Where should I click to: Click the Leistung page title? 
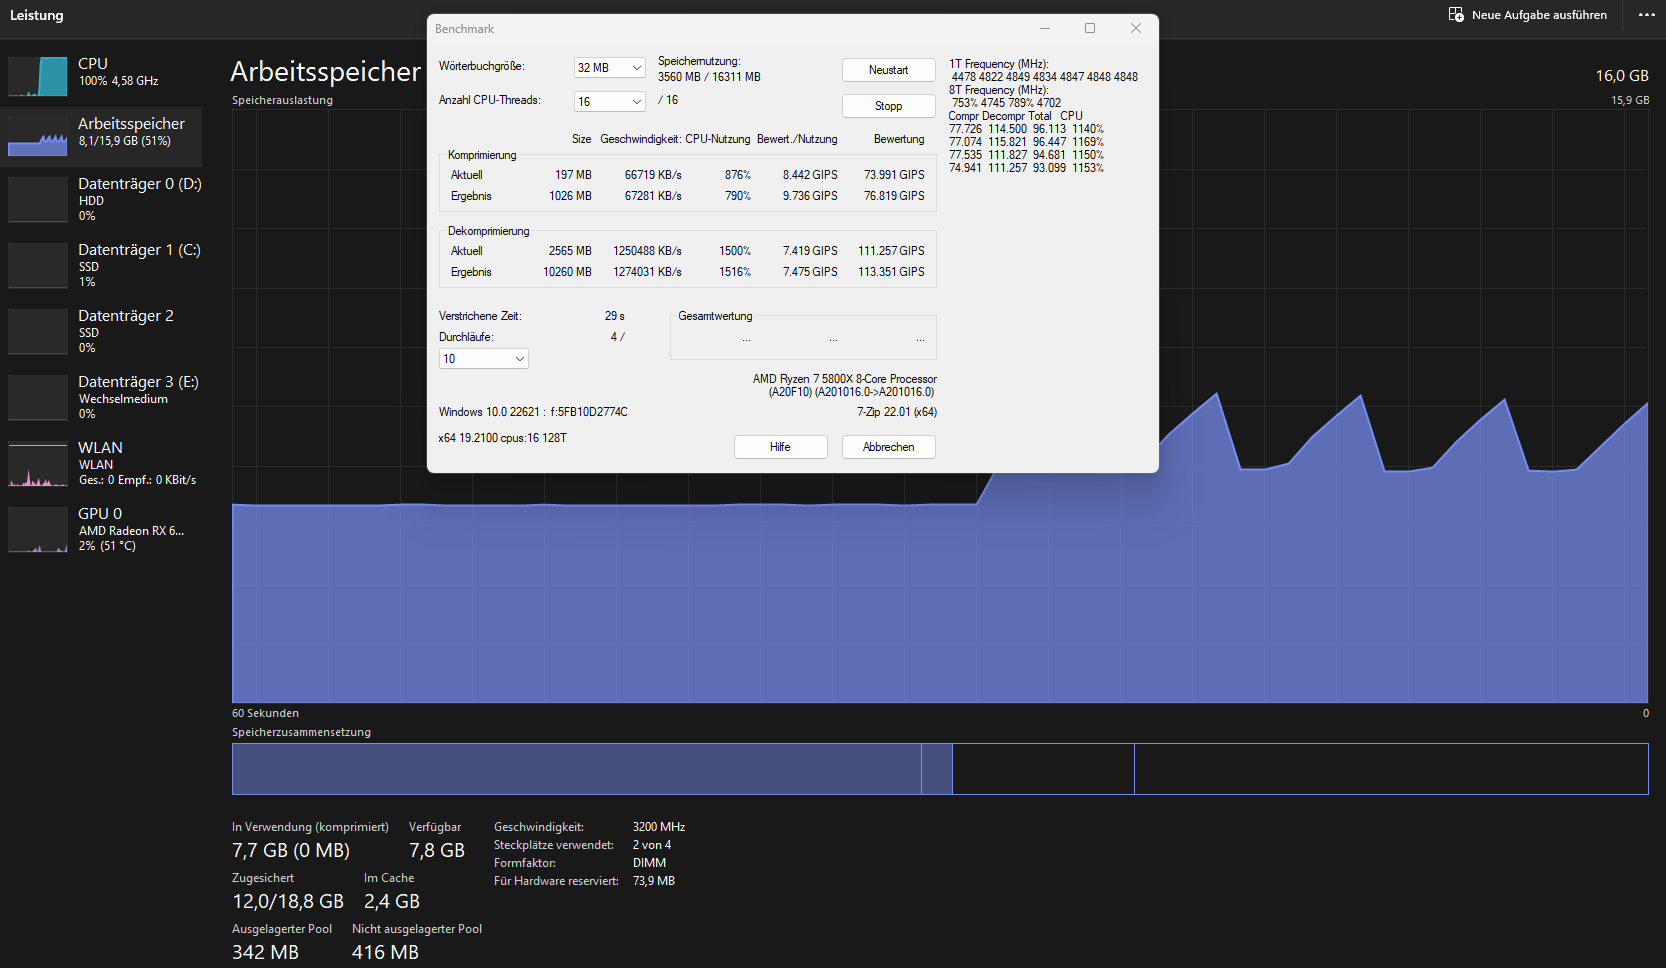[x=37, y=15]
